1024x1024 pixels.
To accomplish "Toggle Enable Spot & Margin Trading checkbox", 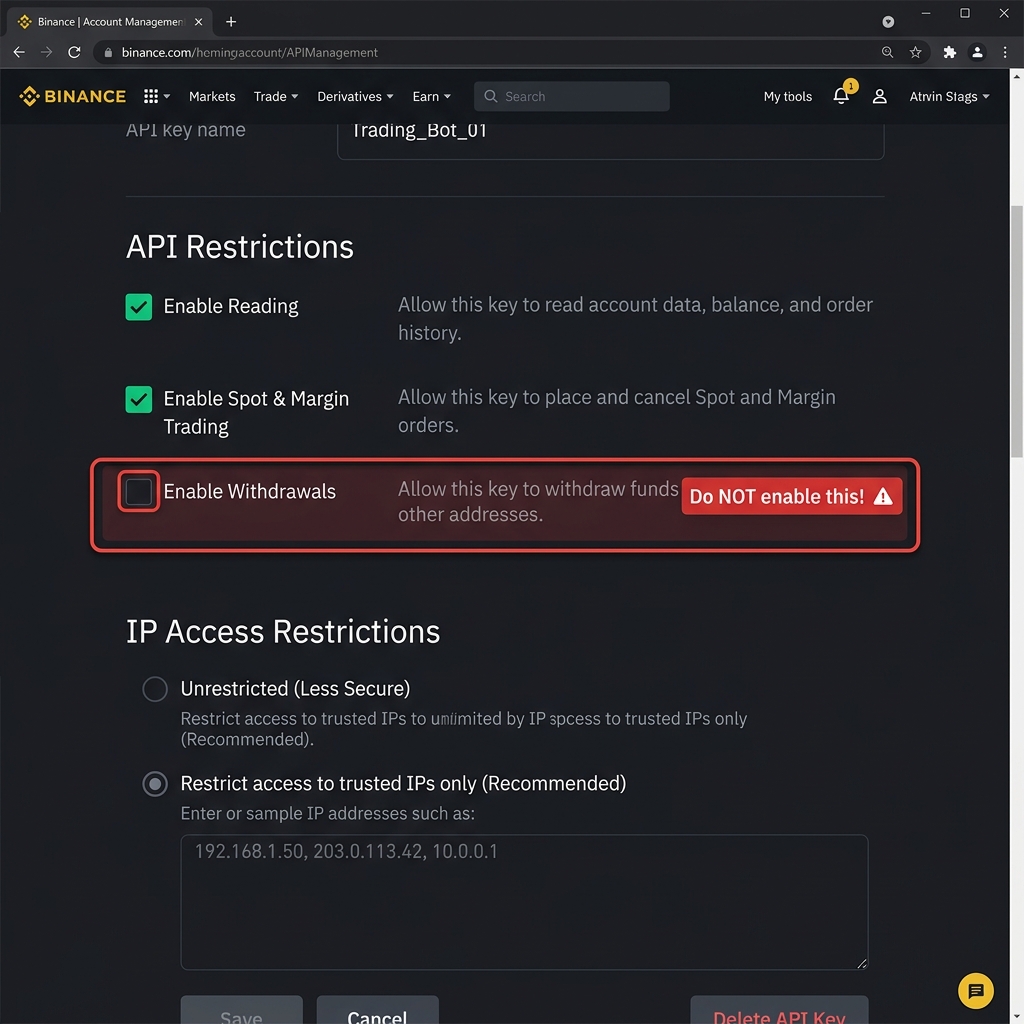I will coord(138,399).
